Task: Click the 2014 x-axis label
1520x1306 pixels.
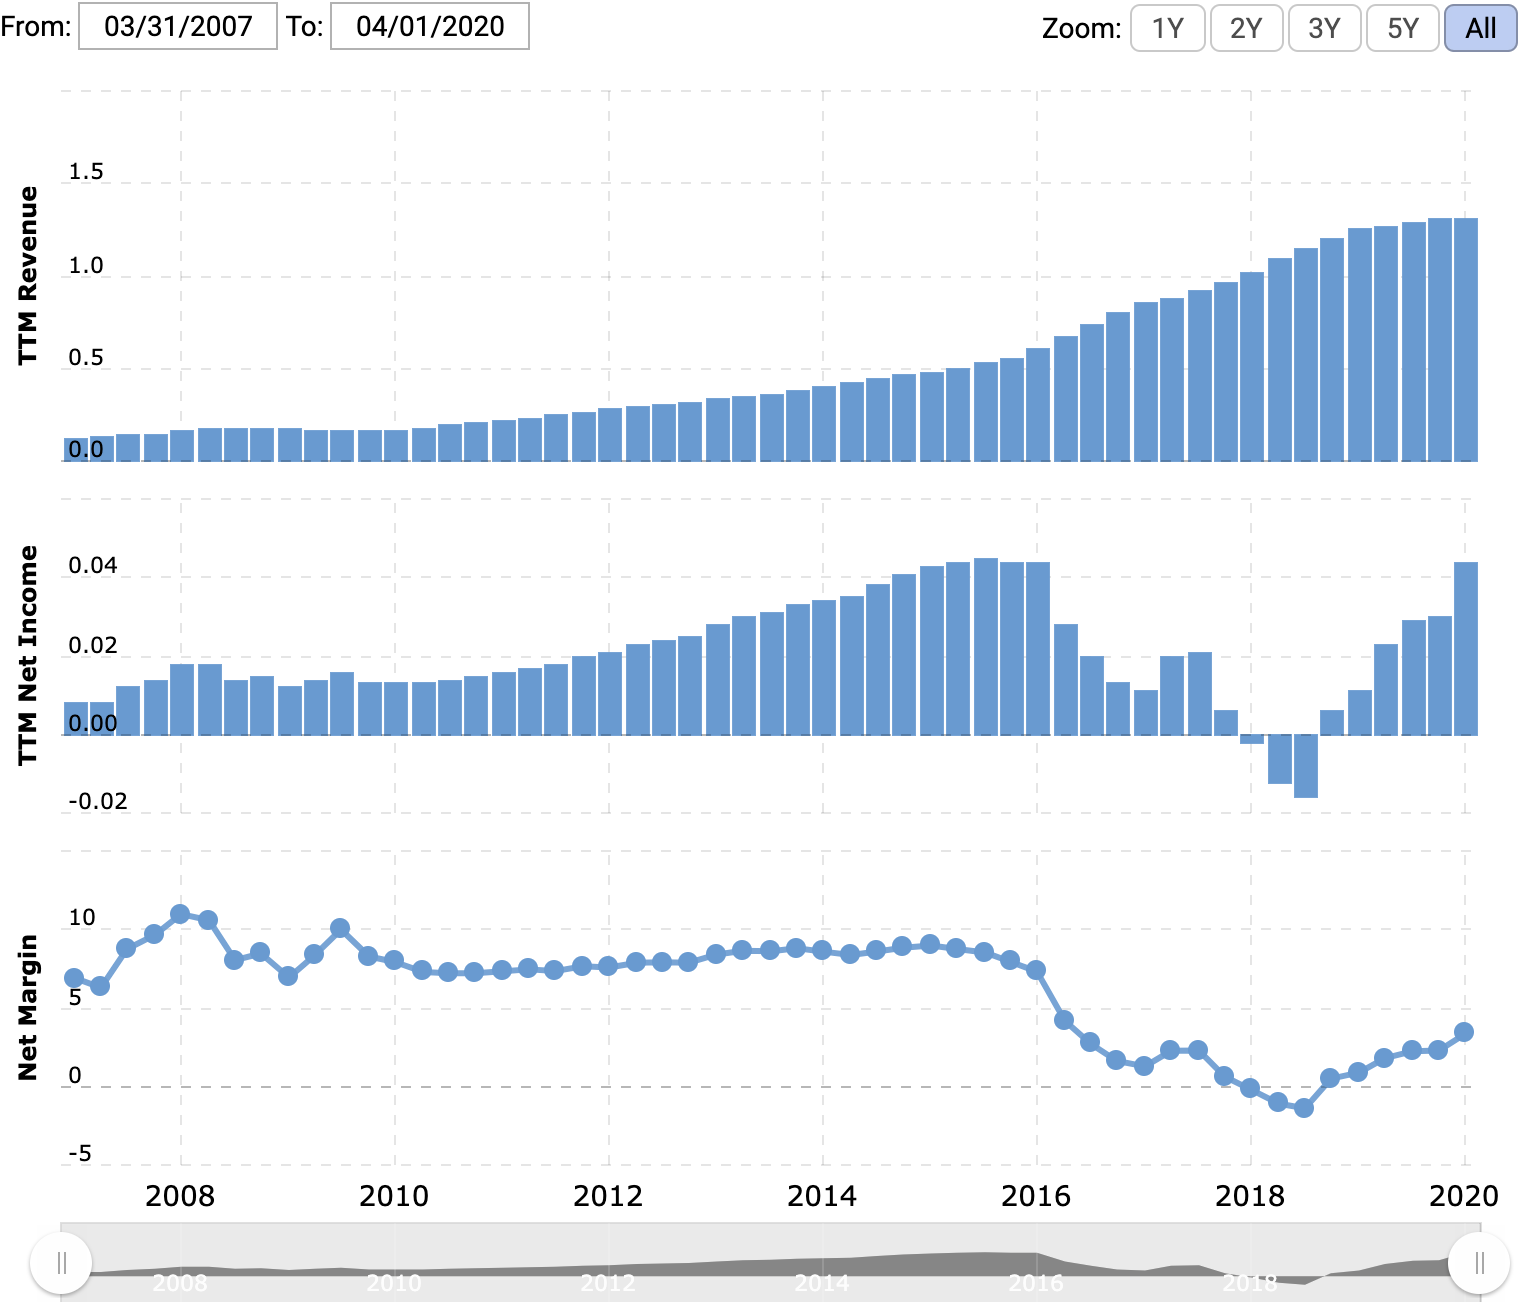Action: [822, 1196]
